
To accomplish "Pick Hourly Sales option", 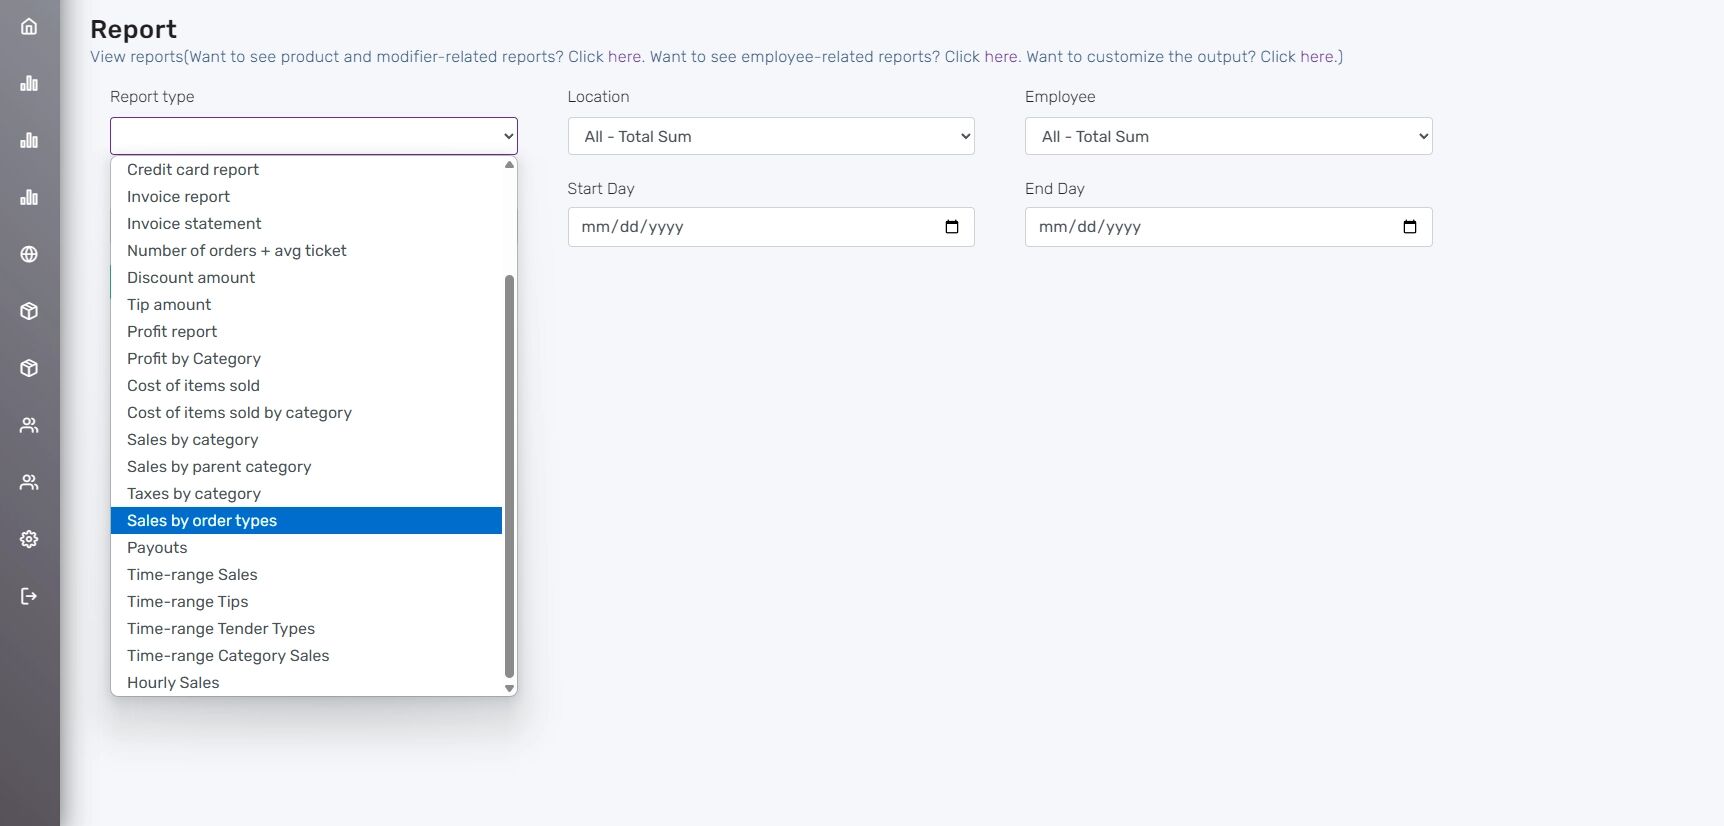I will [306, 683].
